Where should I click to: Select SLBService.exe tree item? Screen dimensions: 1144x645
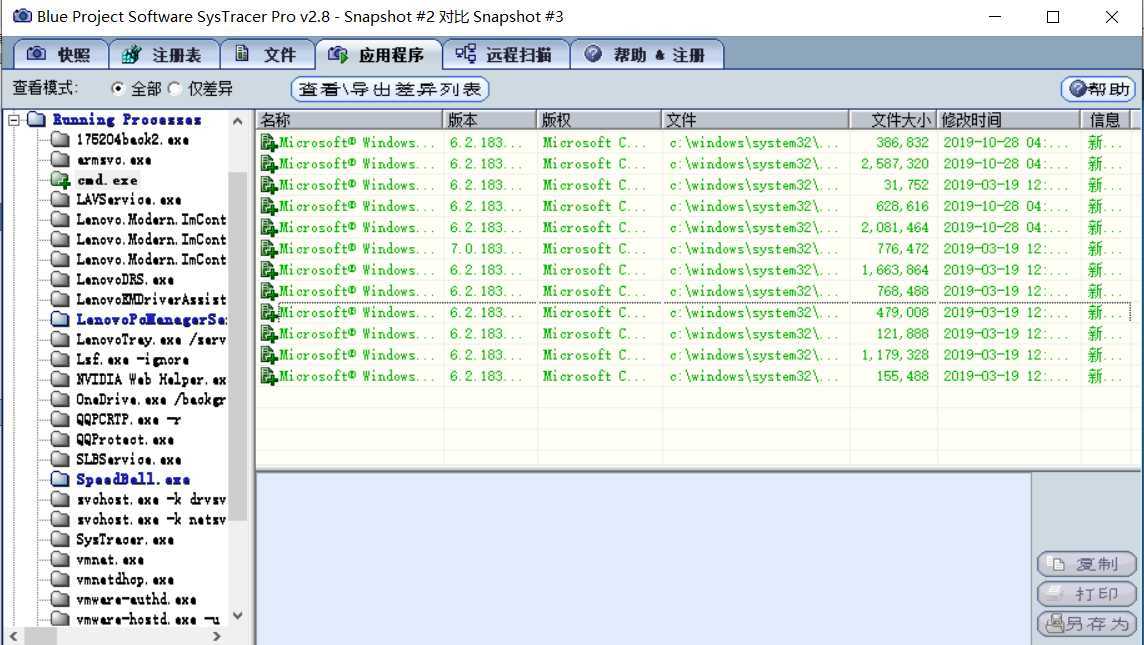128,460
